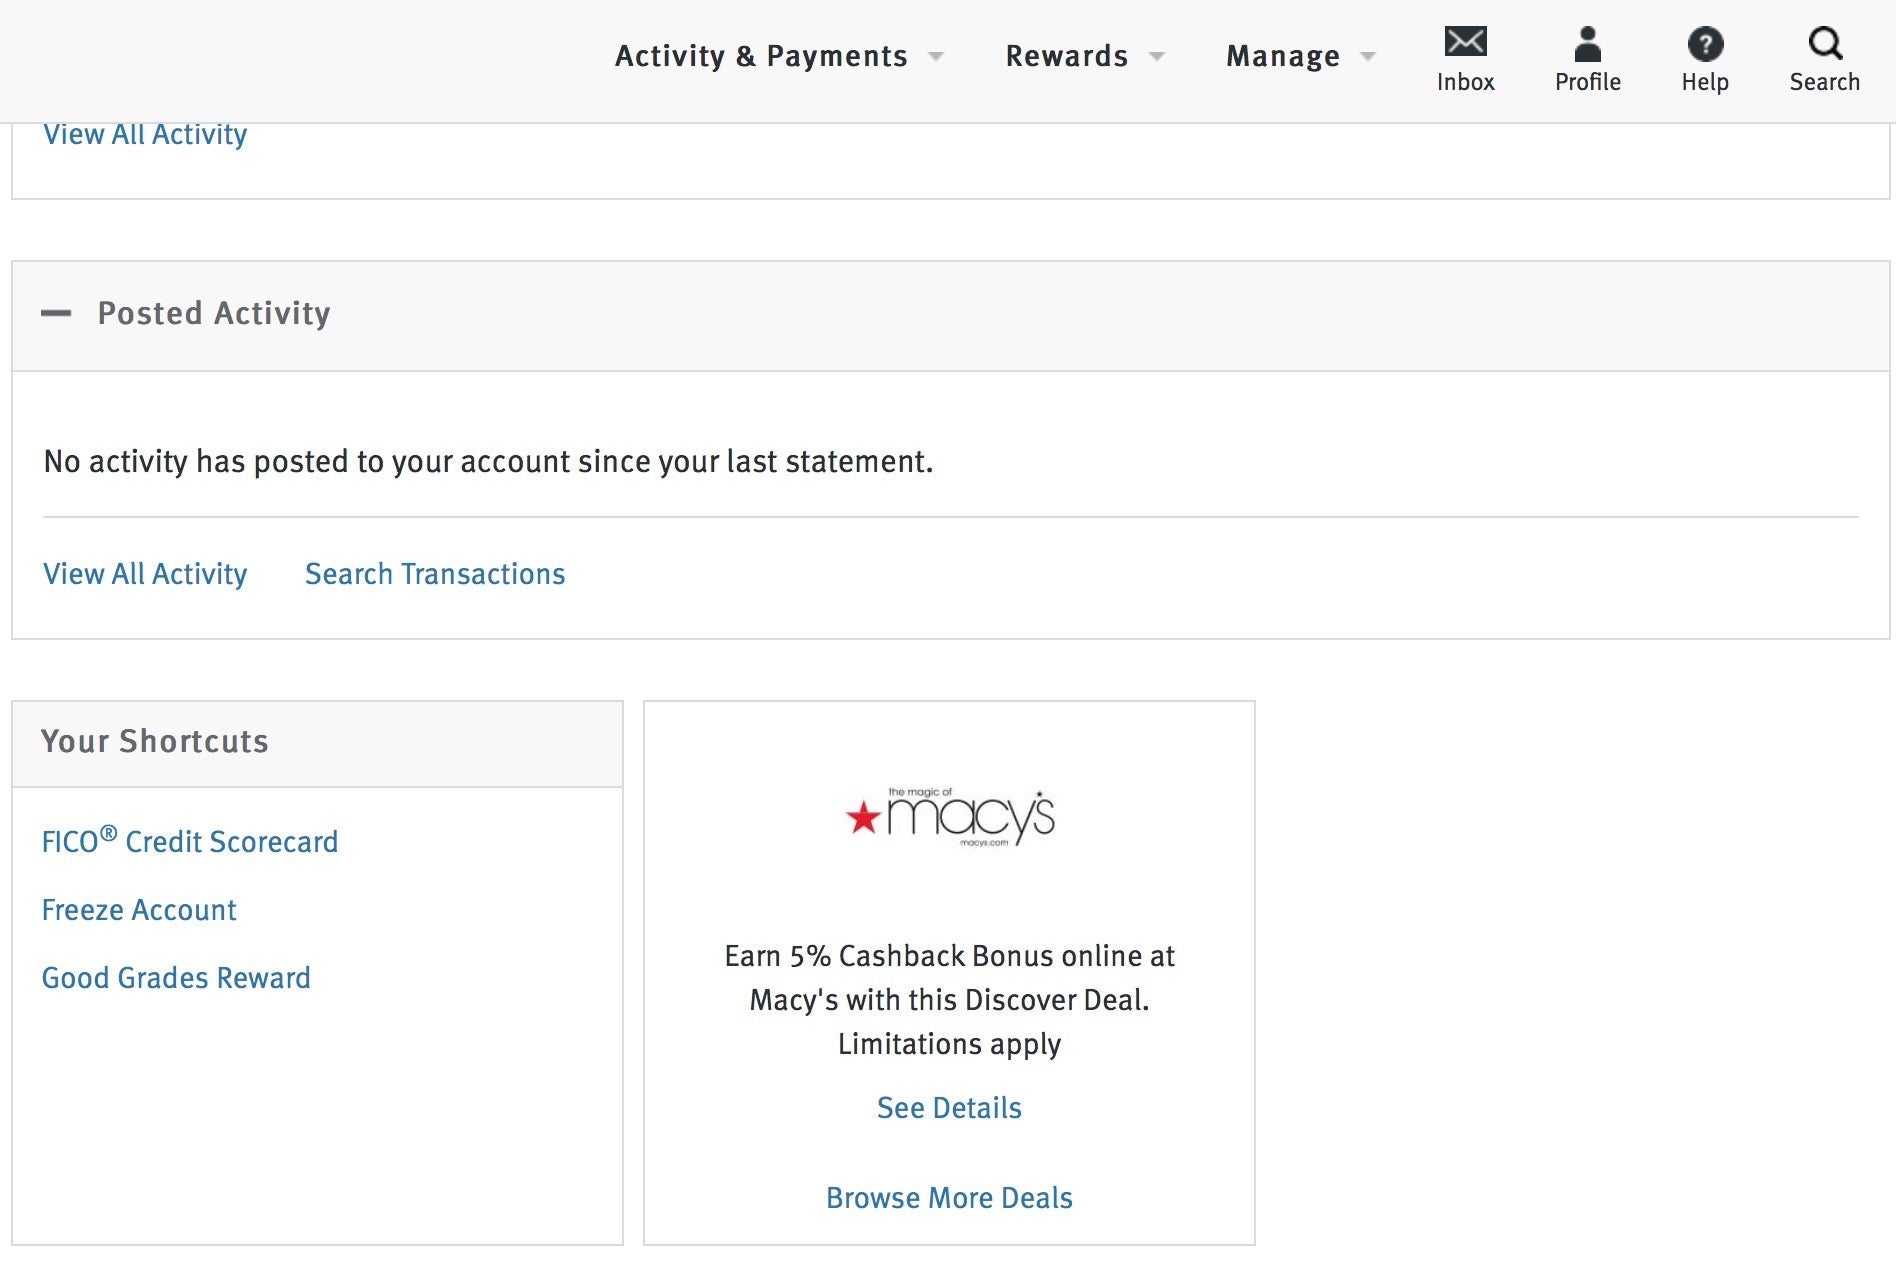Open the Inbox envelope icon
Viewport: 1896px width, 1264px height.
(x=1465, y=42)
